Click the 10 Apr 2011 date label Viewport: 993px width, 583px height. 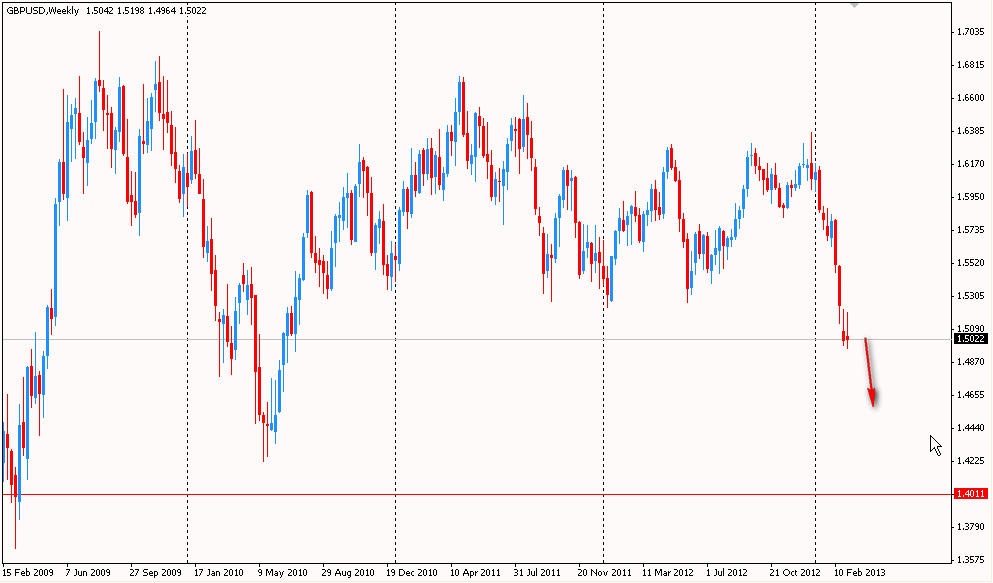point(475,573)
